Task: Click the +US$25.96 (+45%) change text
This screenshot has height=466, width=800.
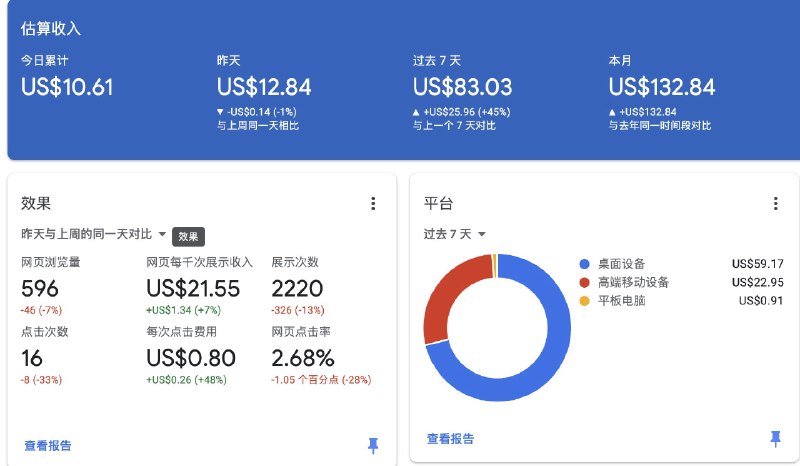Action: tap(466, 112)
